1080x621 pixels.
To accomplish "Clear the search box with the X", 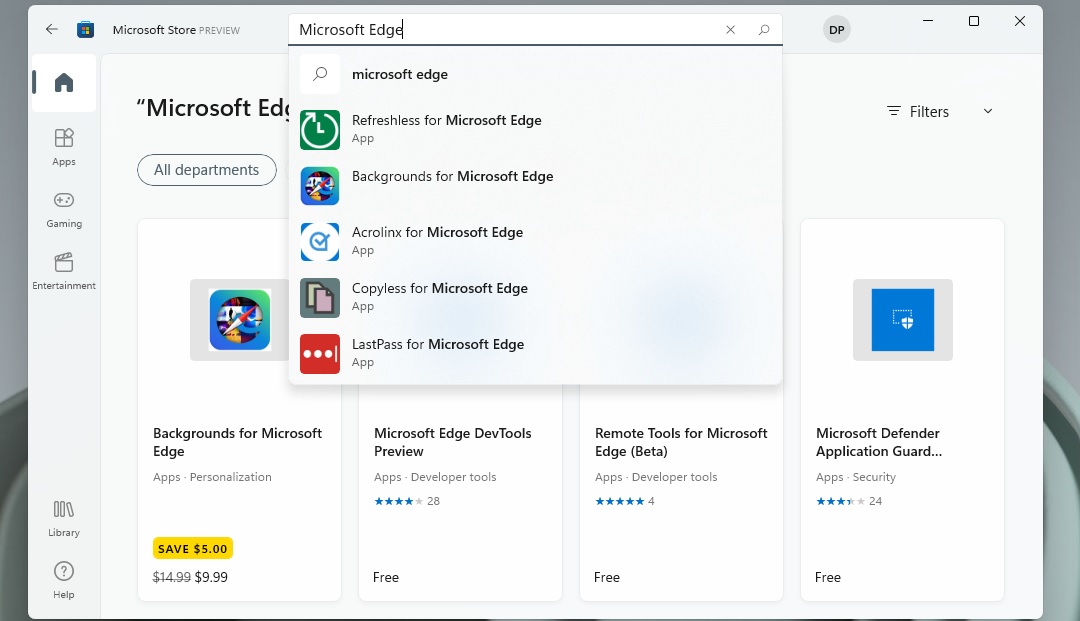I will [x=730, y=29].
